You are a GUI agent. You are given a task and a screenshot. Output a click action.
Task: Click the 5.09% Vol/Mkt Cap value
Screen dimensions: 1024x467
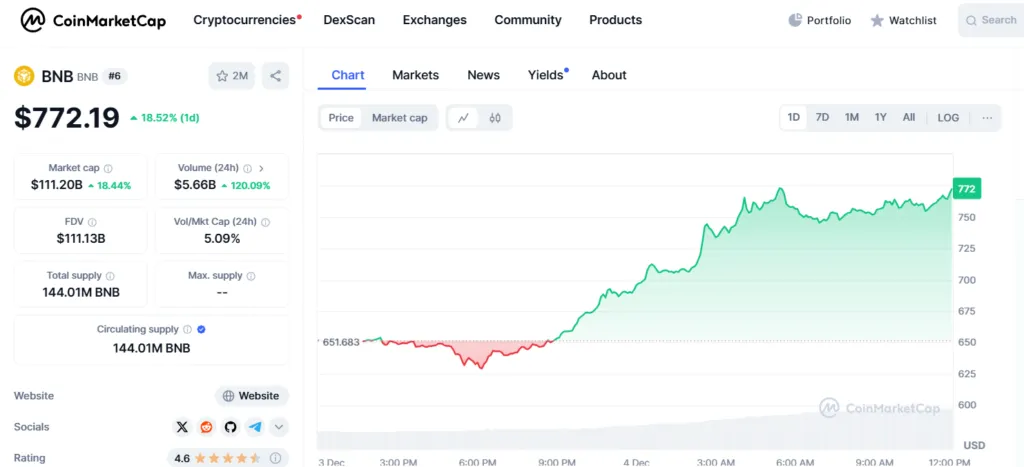(222, 239)
